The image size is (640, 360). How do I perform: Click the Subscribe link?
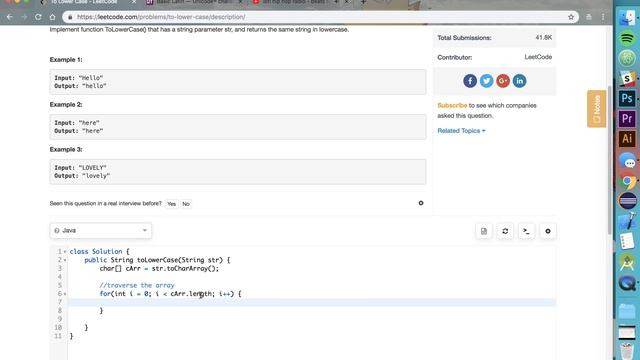tap(452, 105)
